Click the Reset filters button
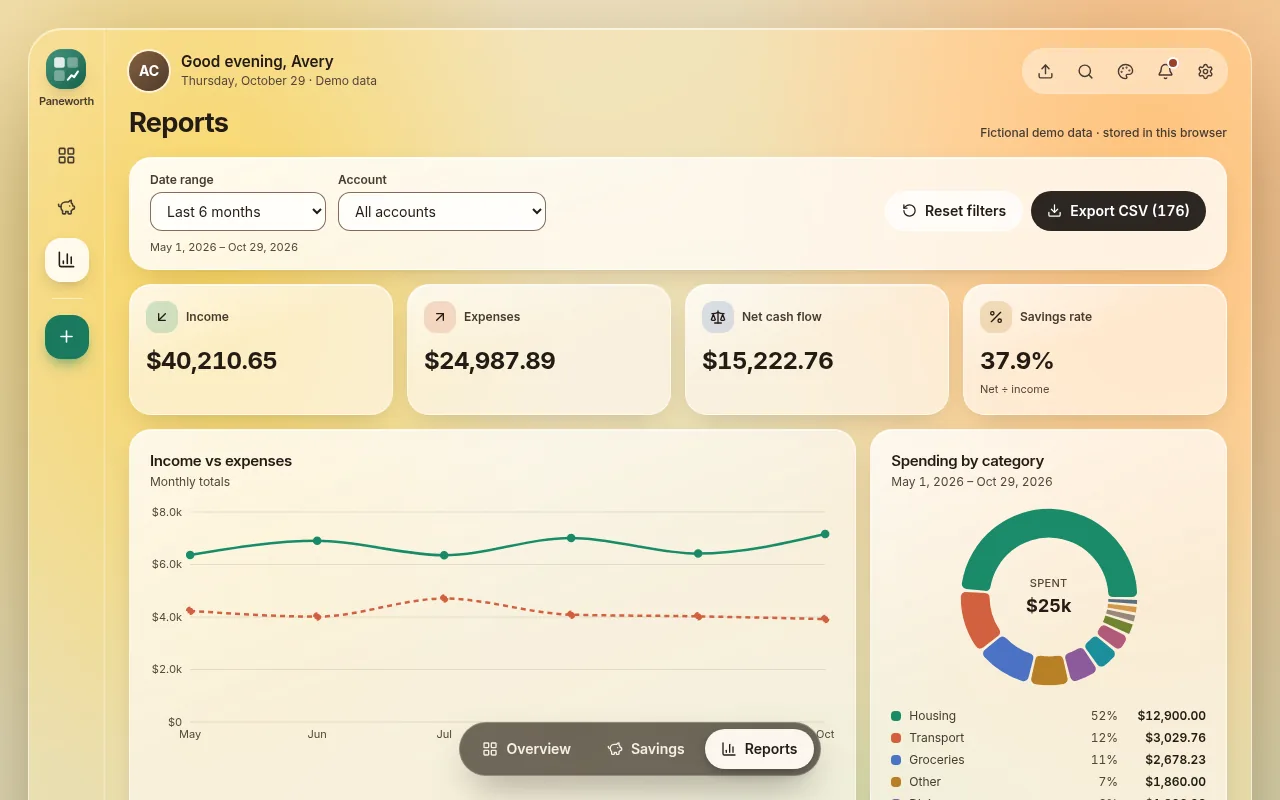Screen dimensions: 1280x800 [x=954, y=211]
